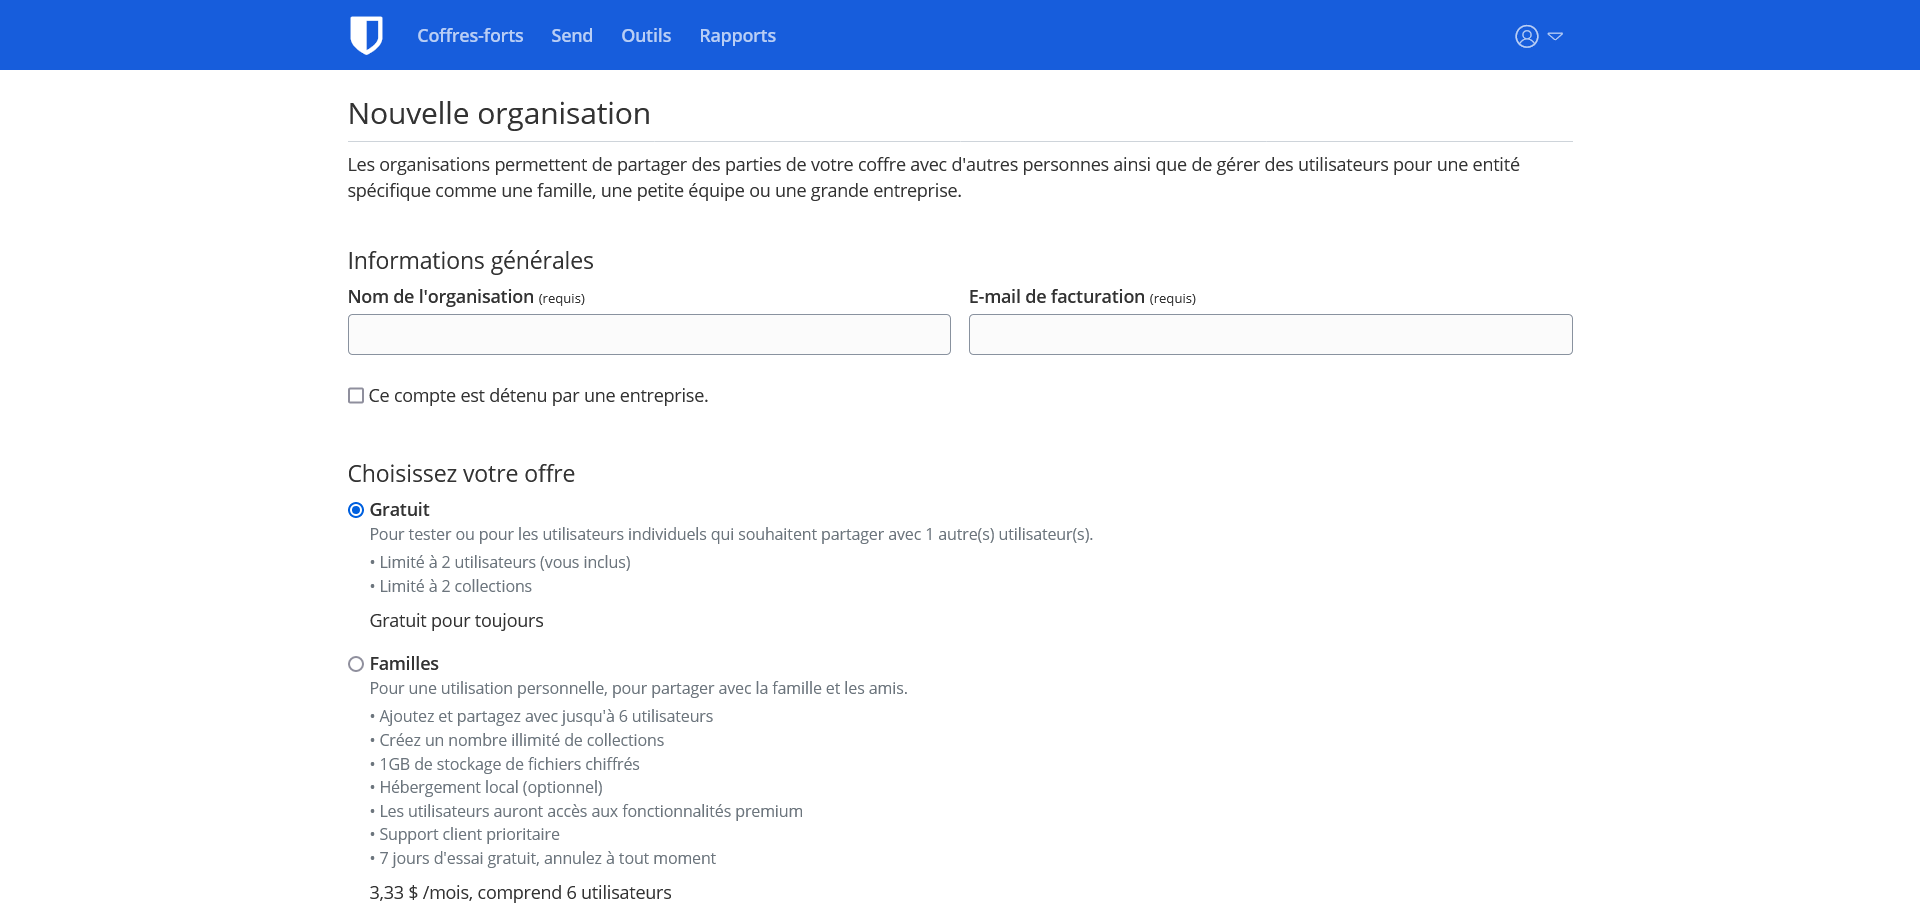Open the Coffres-forts menu item

tap(470, 36)
